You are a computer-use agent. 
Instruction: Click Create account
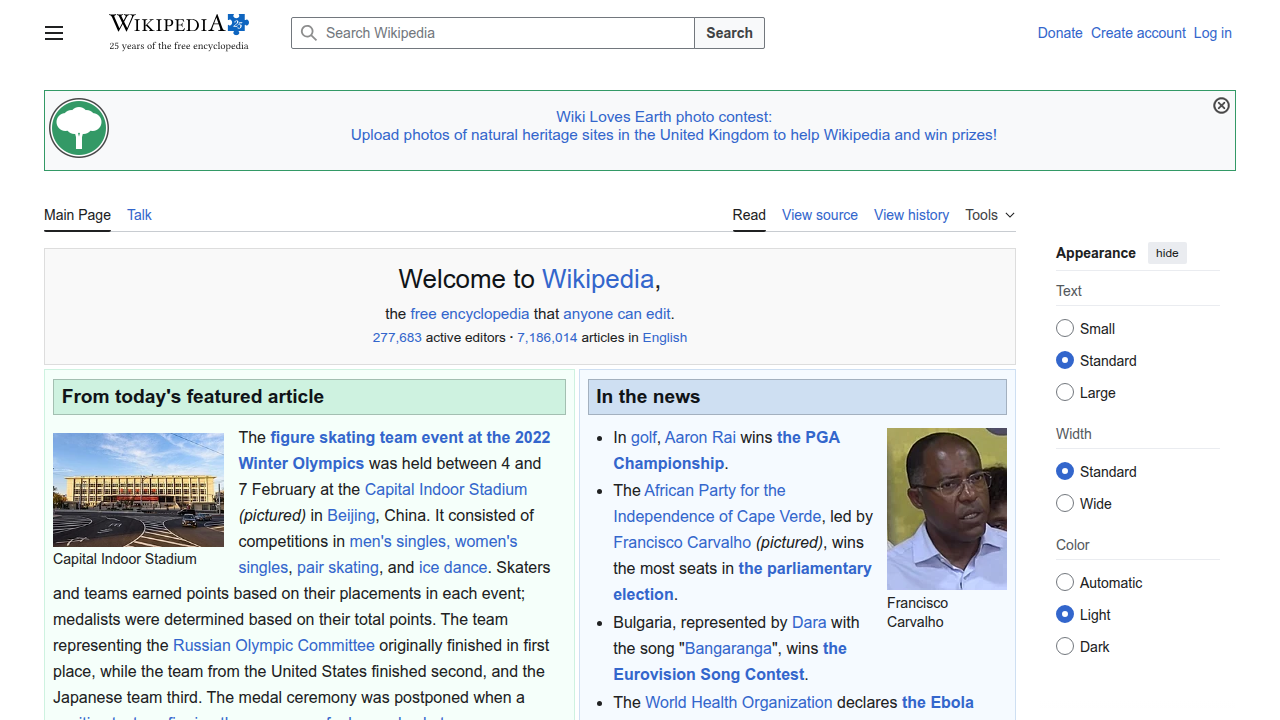1138,33
